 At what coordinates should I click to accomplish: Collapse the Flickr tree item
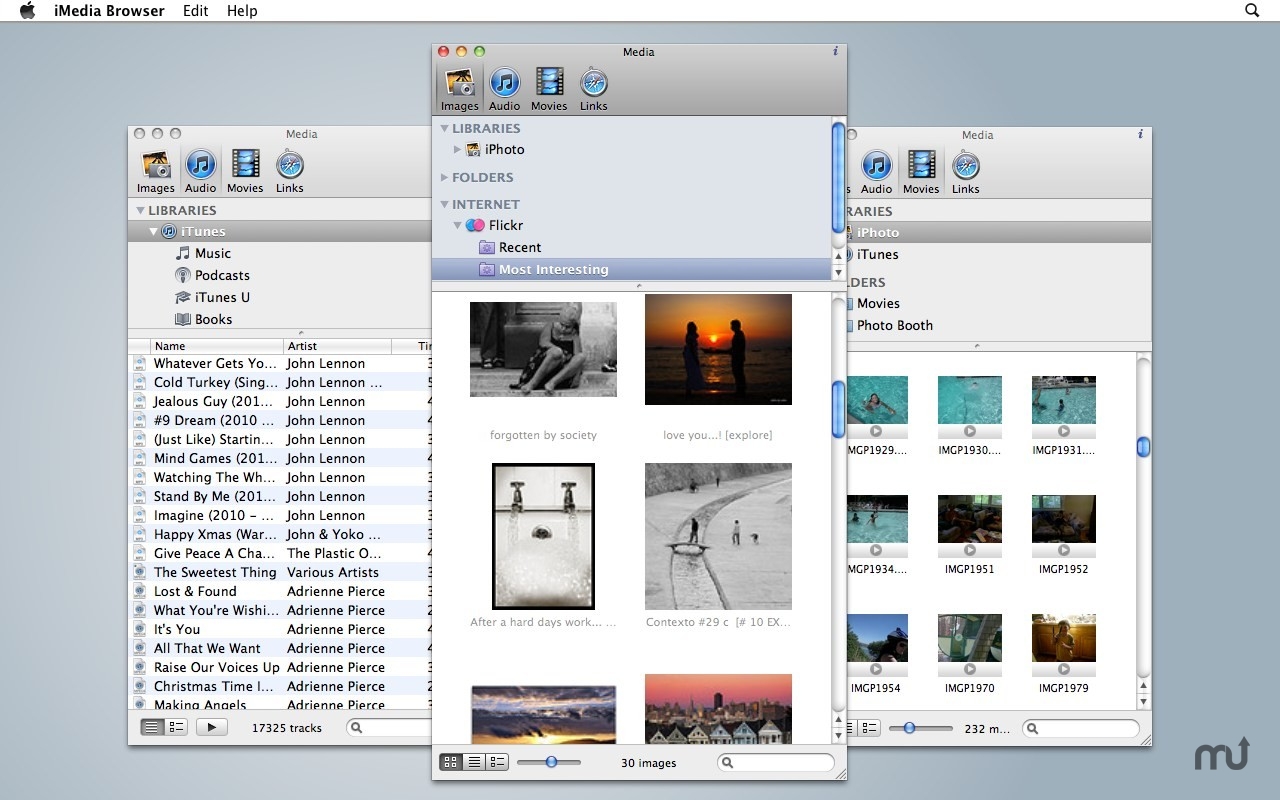457,225
